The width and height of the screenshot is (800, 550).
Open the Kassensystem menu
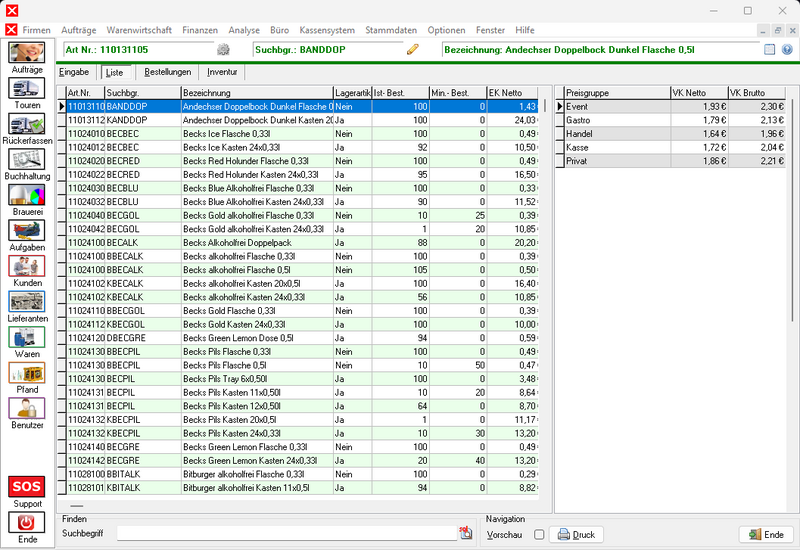tap(327, 30)
